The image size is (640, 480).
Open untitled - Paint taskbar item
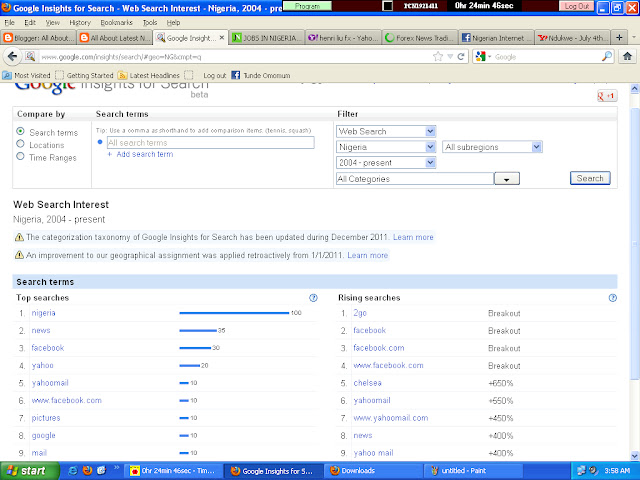pos(473,471)
